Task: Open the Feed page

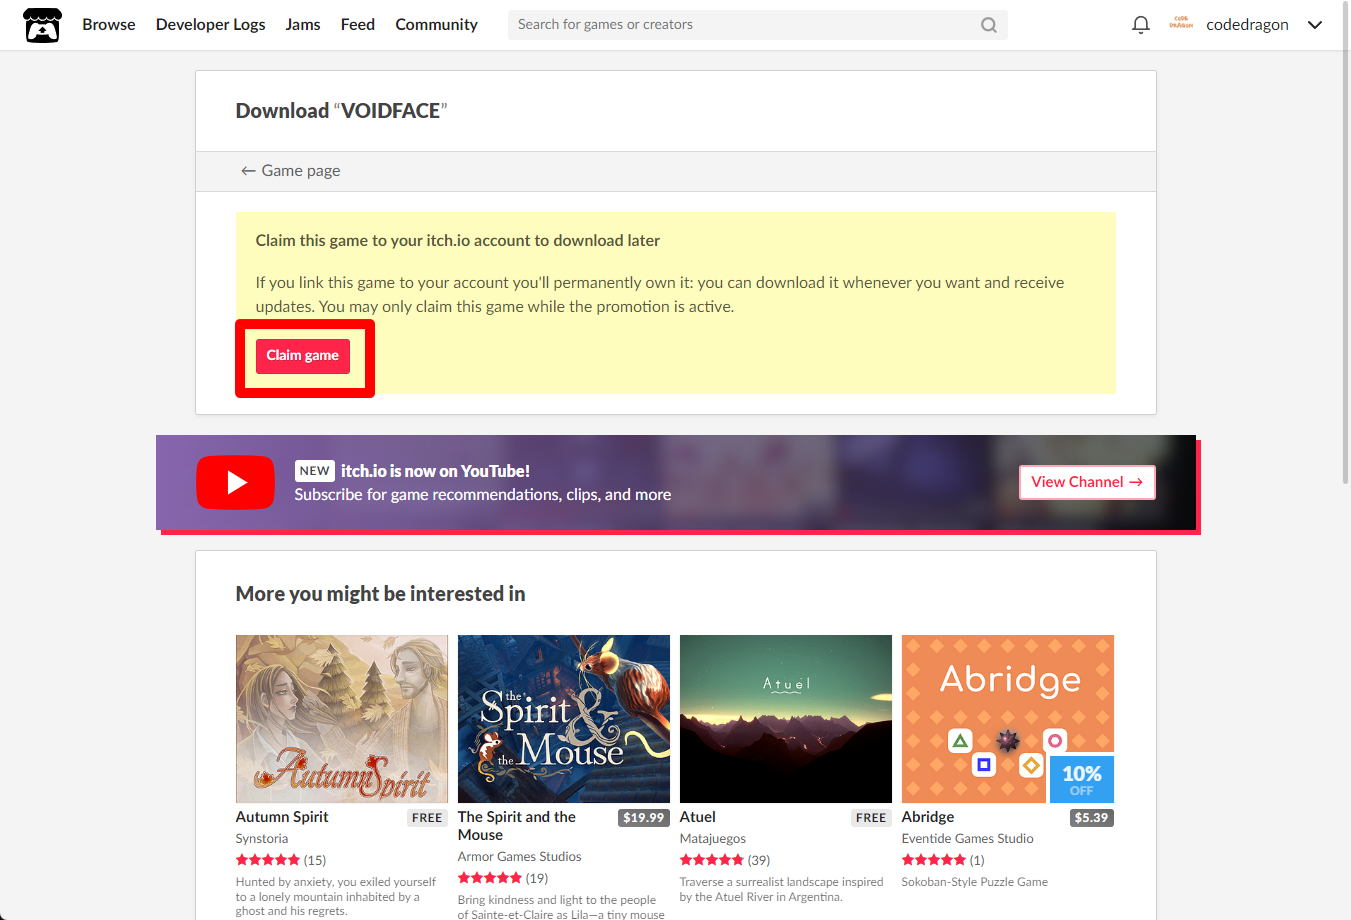Action: tap(358, 25)
